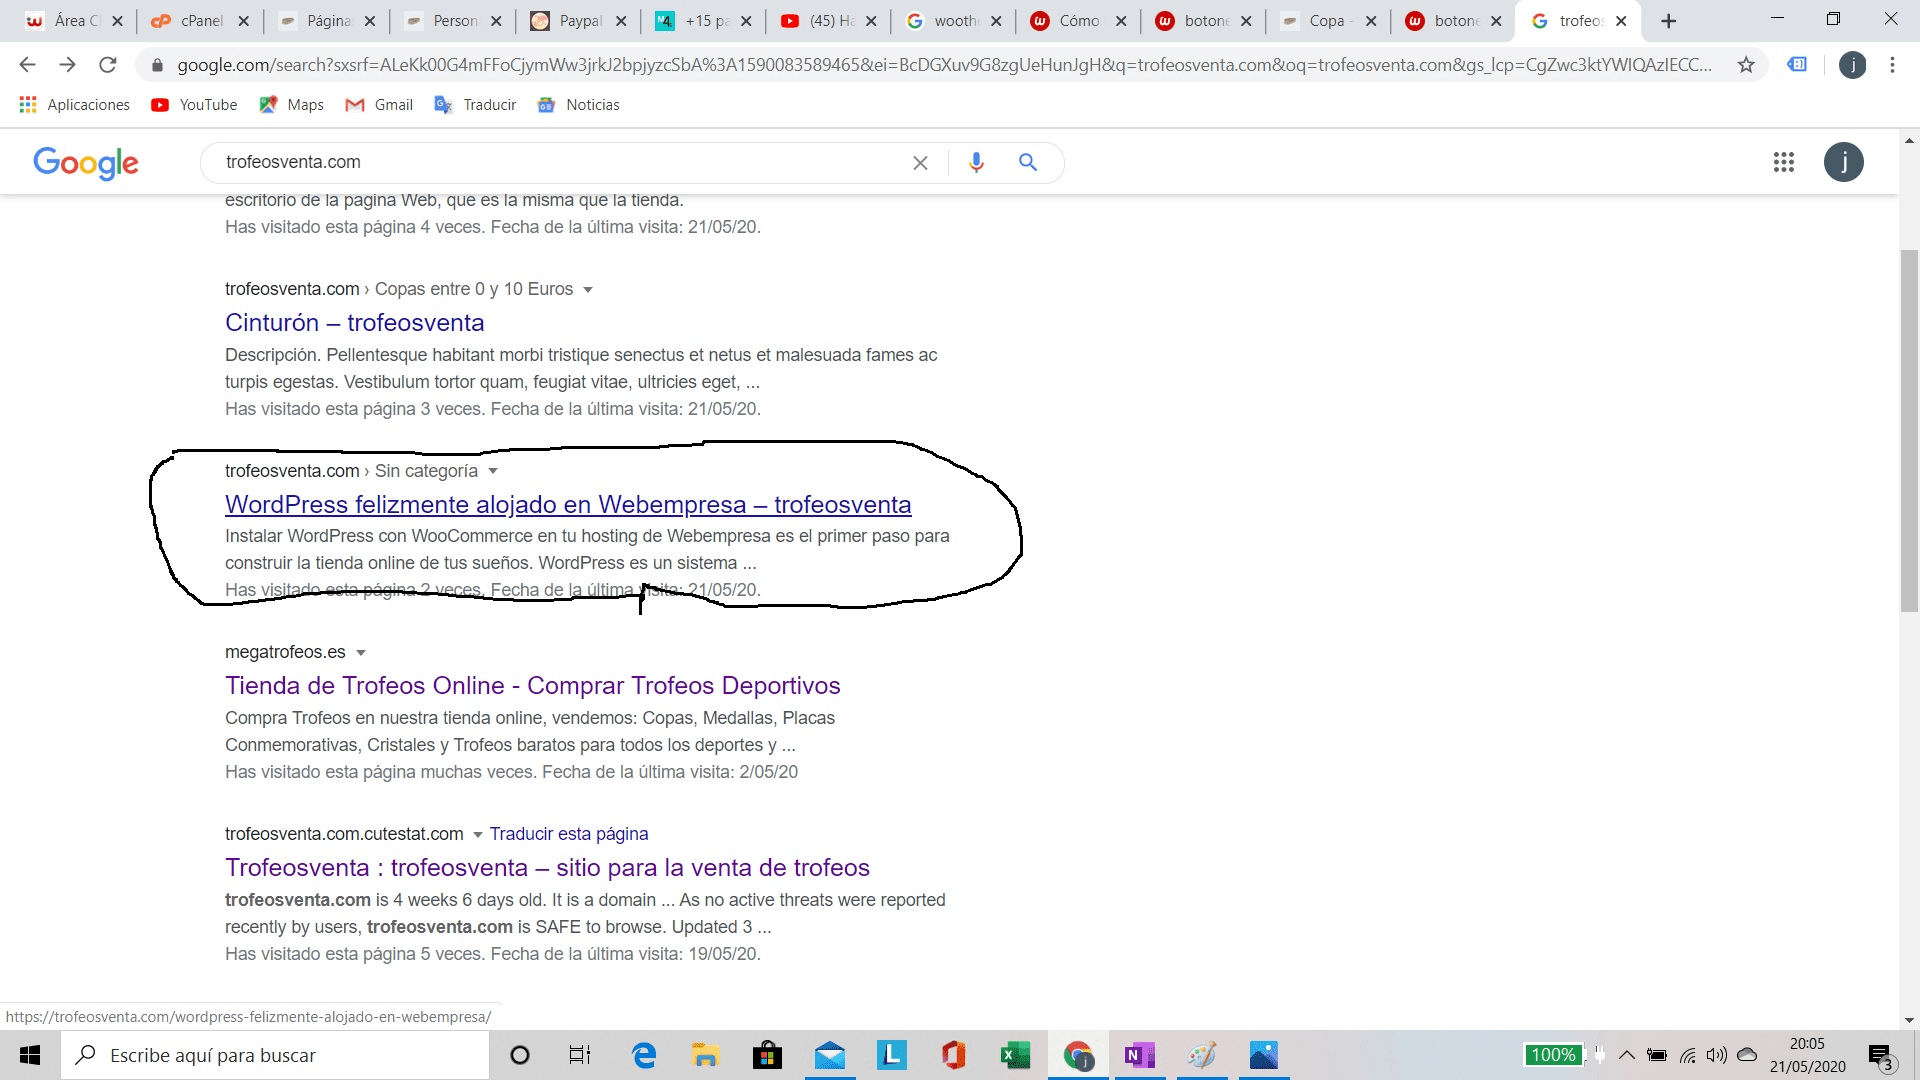Open the Traducir bookmark
Image resolution: width=1920 pixels, height=1080 pixels.
[475, 105]
